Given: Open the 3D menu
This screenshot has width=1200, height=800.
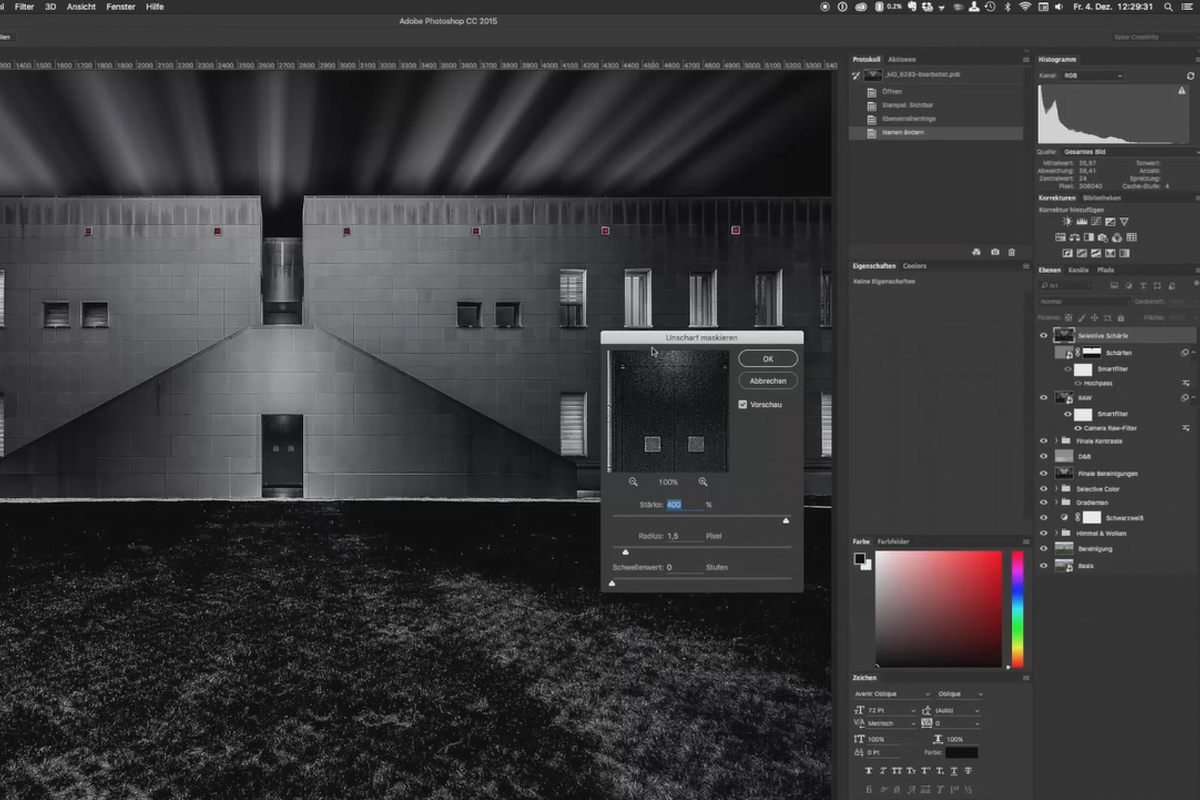Looking at the screenshot, I should 51,6.
